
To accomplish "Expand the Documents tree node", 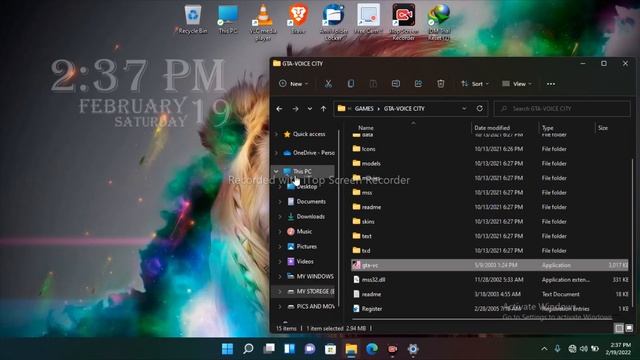I will tap(280, 202).
